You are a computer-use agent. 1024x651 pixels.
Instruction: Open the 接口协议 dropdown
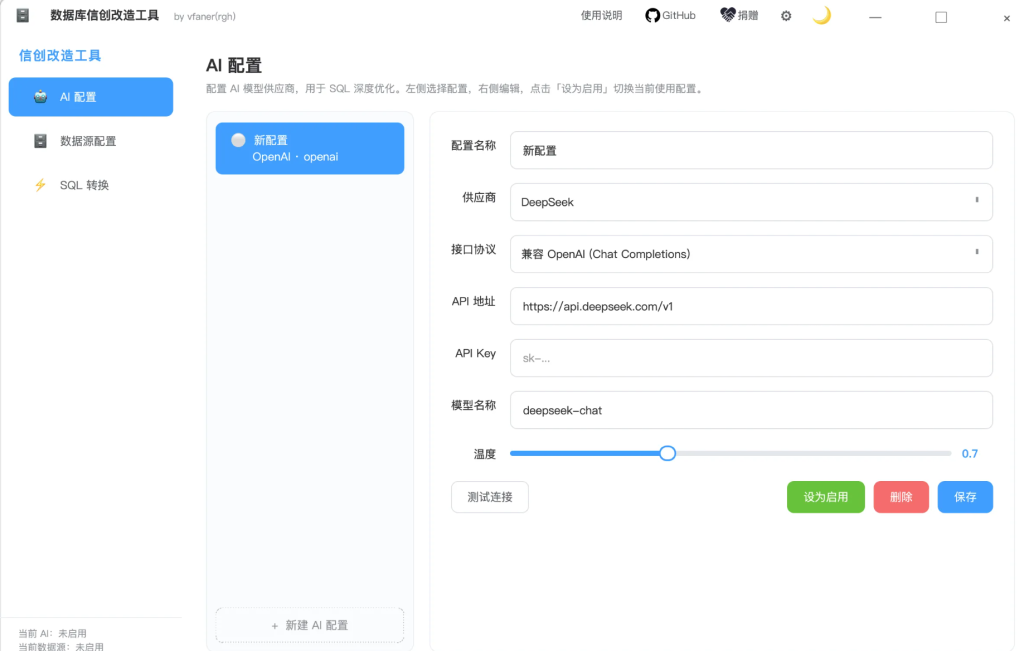point(751,254)
